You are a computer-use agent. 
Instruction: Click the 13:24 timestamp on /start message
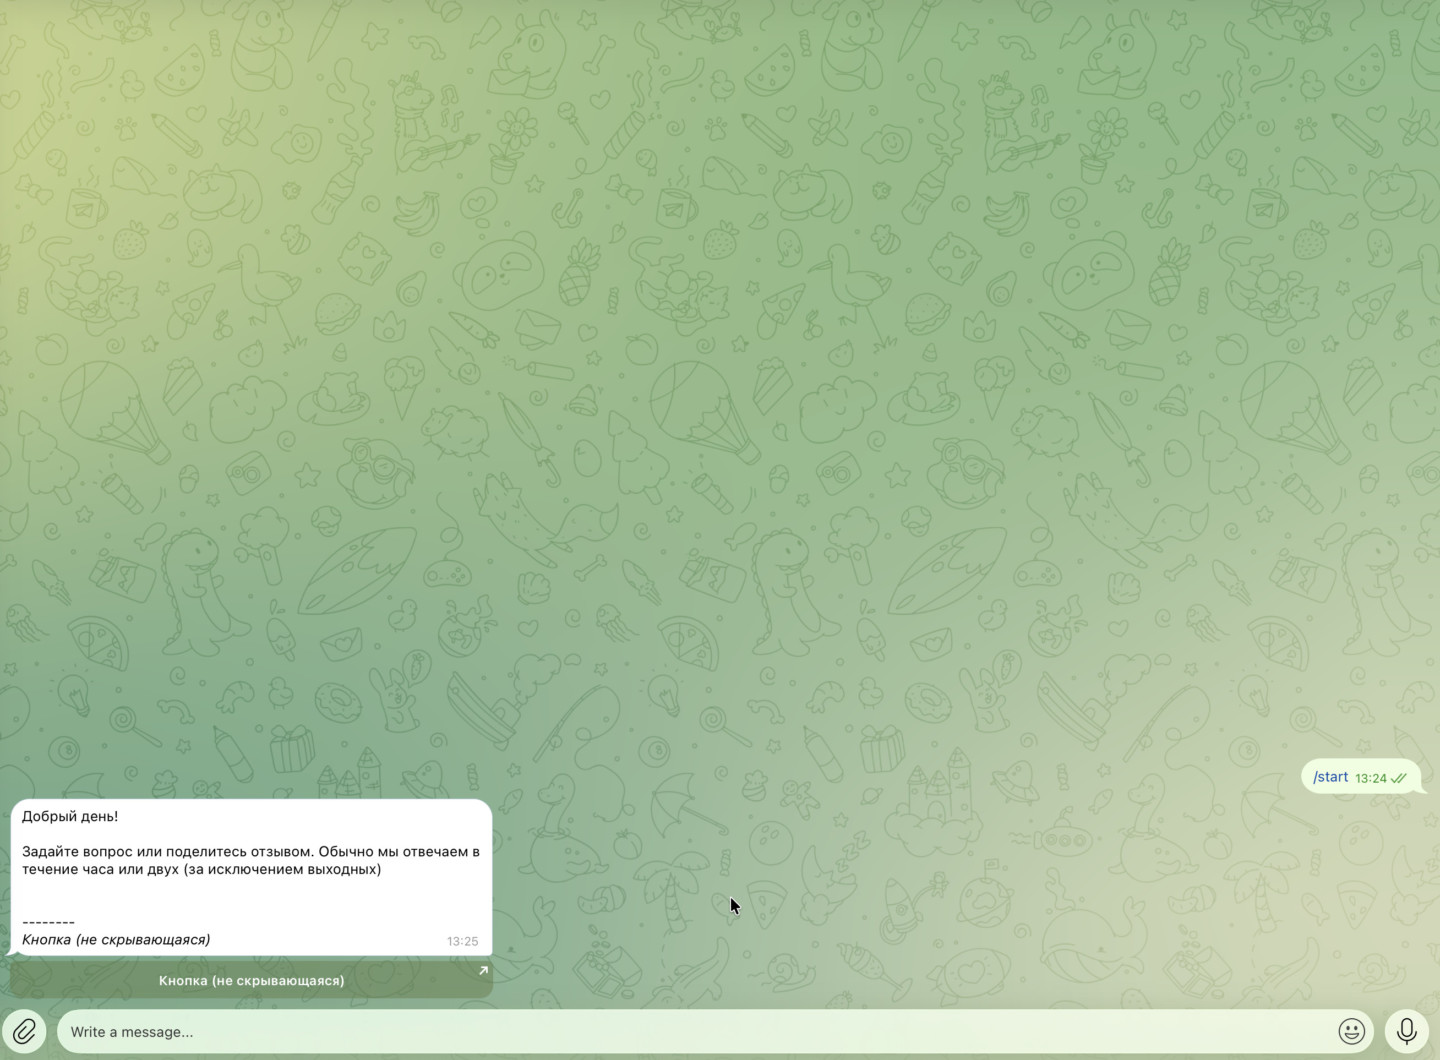1371,778
